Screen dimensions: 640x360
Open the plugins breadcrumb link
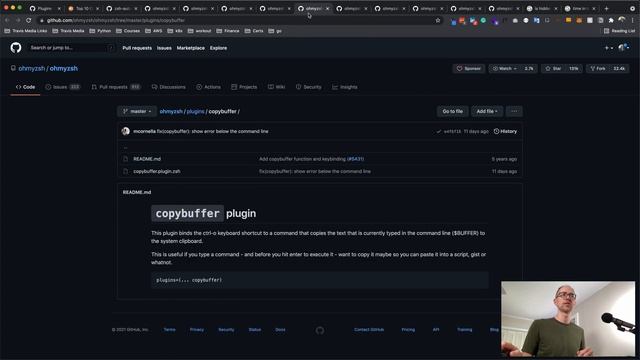pos(196,111)
